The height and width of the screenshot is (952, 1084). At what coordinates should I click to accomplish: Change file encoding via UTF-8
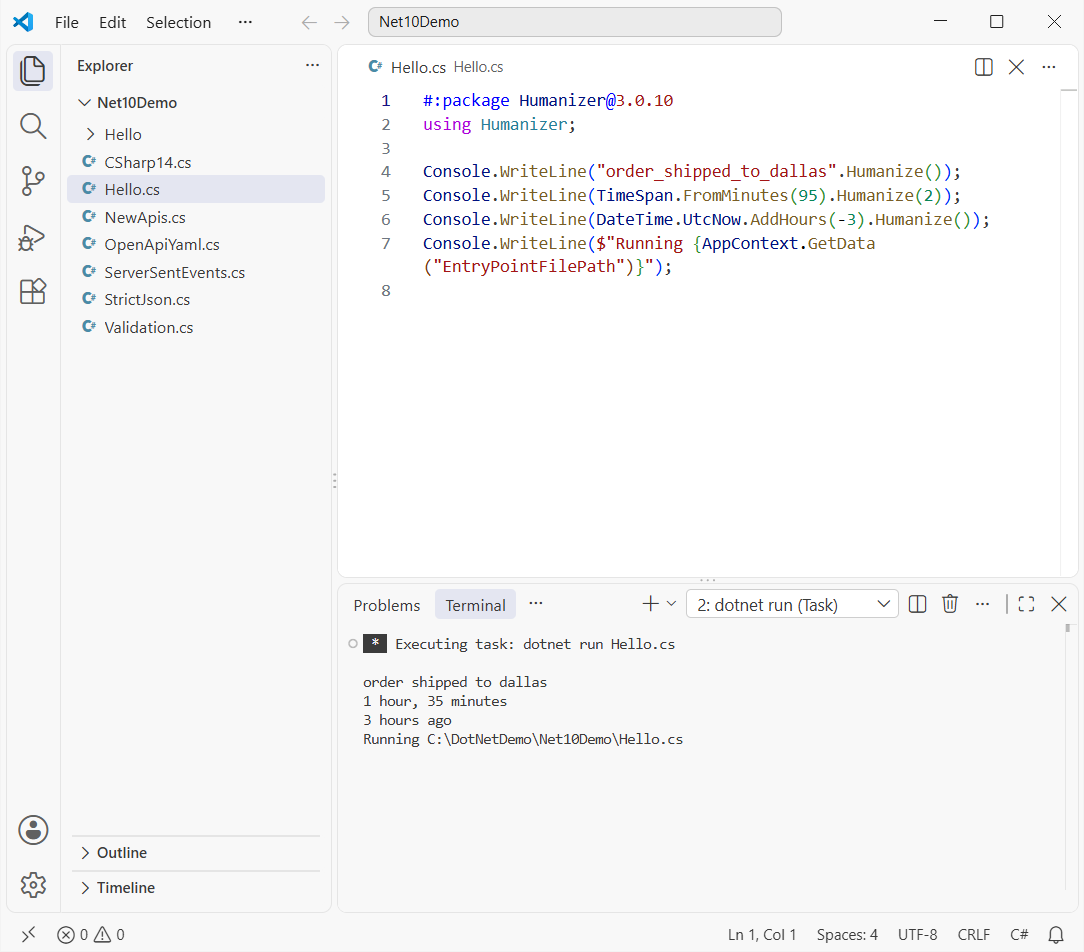(x=917, y=935)
